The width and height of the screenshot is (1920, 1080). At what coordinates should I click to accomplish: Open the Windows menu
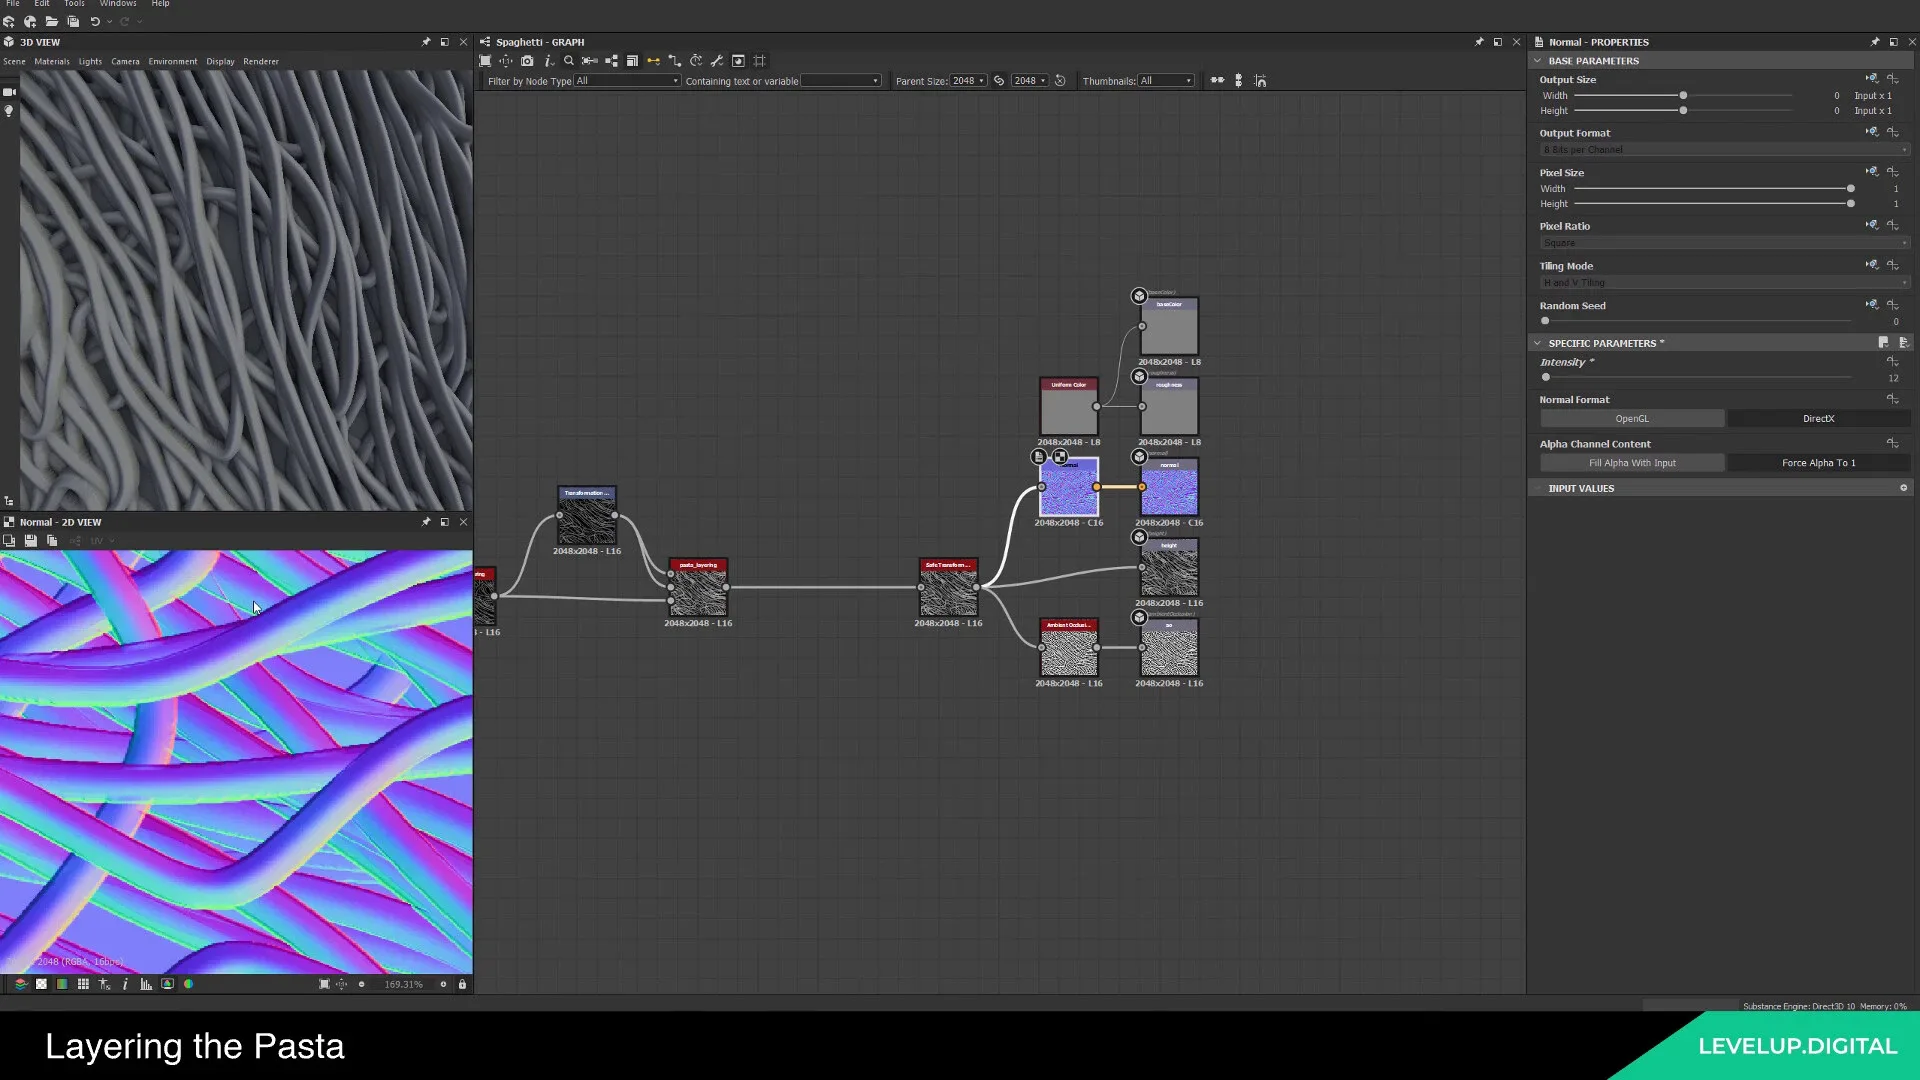pyautogui.click(x=118, y=4)
